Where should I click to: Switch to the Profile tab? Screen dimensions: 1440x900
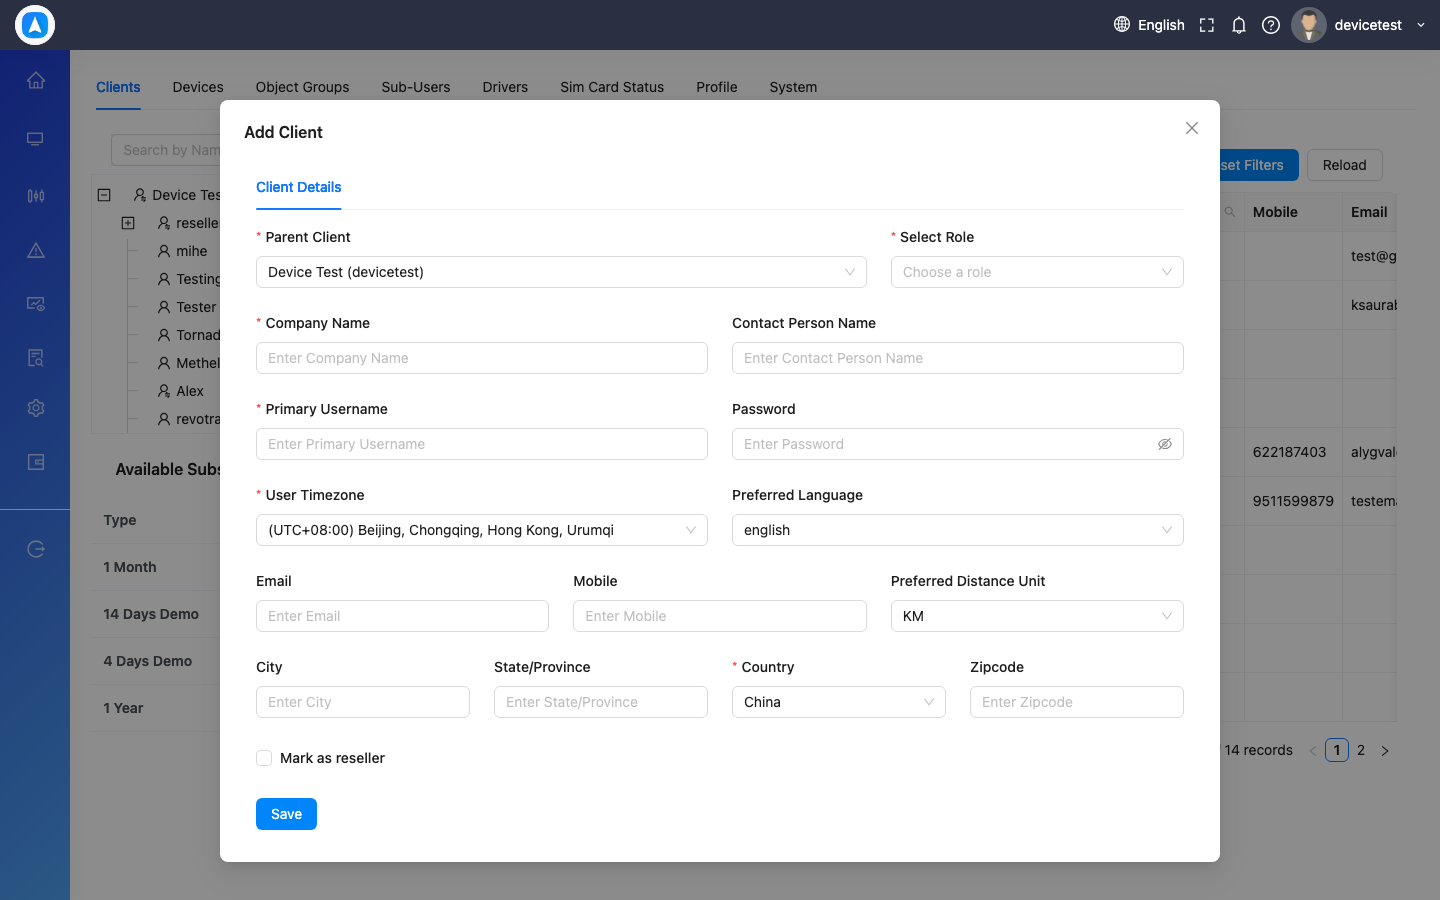(717, 87)
